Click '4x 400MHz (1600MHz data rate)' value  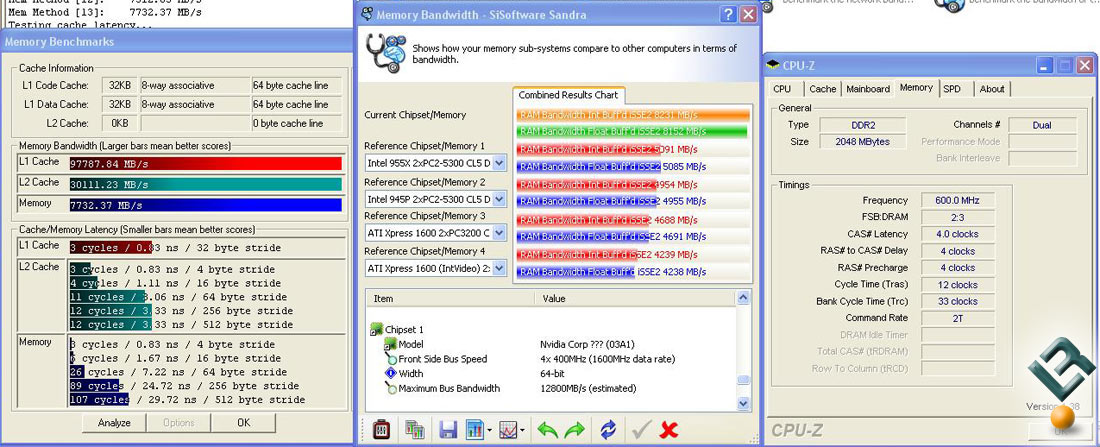click(608, 359)
